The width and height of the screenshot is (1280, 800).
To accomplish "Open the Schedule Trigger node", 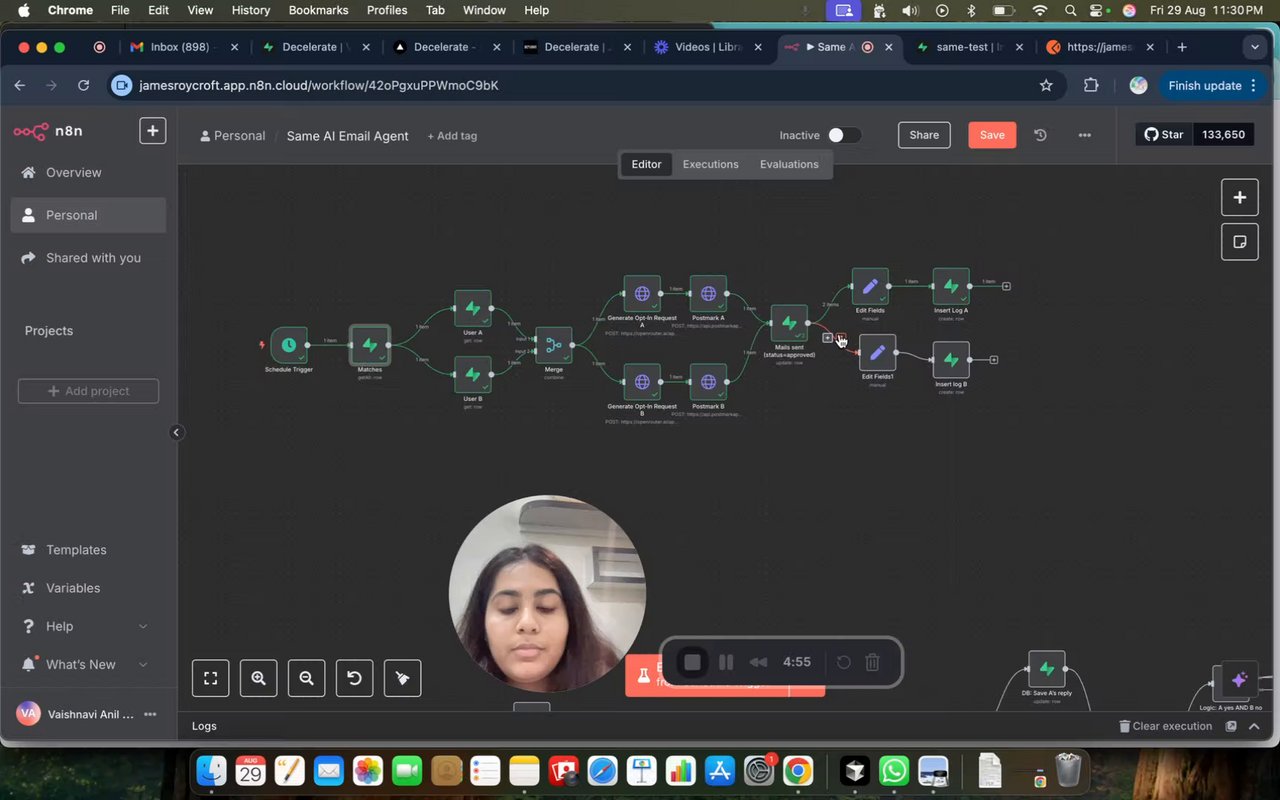I will coord(288,345).
